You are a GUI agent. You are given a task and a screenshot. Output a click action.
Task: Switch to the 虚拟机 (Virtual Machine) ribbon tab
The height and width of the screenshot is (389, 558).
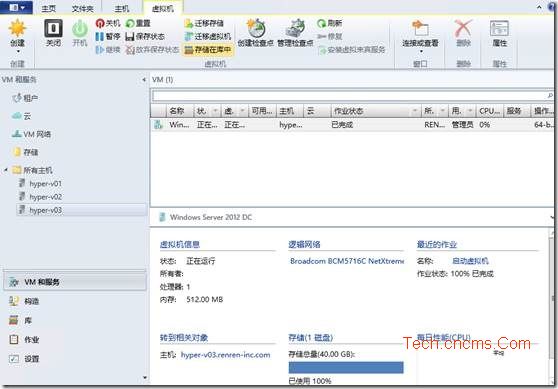163,8
